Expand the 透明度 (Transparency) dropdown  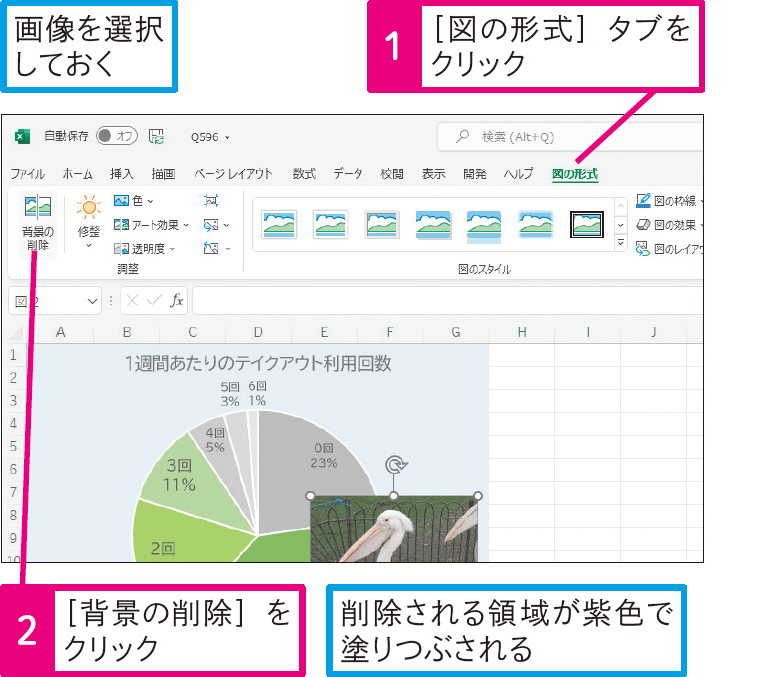pyautogui.click(x=146, y=248)
